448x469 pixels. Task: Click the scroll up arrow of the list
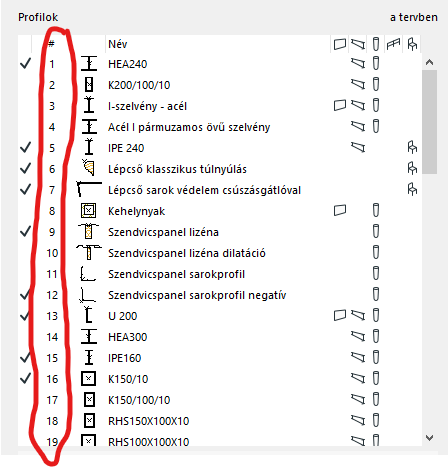click(x=429, y=62)
